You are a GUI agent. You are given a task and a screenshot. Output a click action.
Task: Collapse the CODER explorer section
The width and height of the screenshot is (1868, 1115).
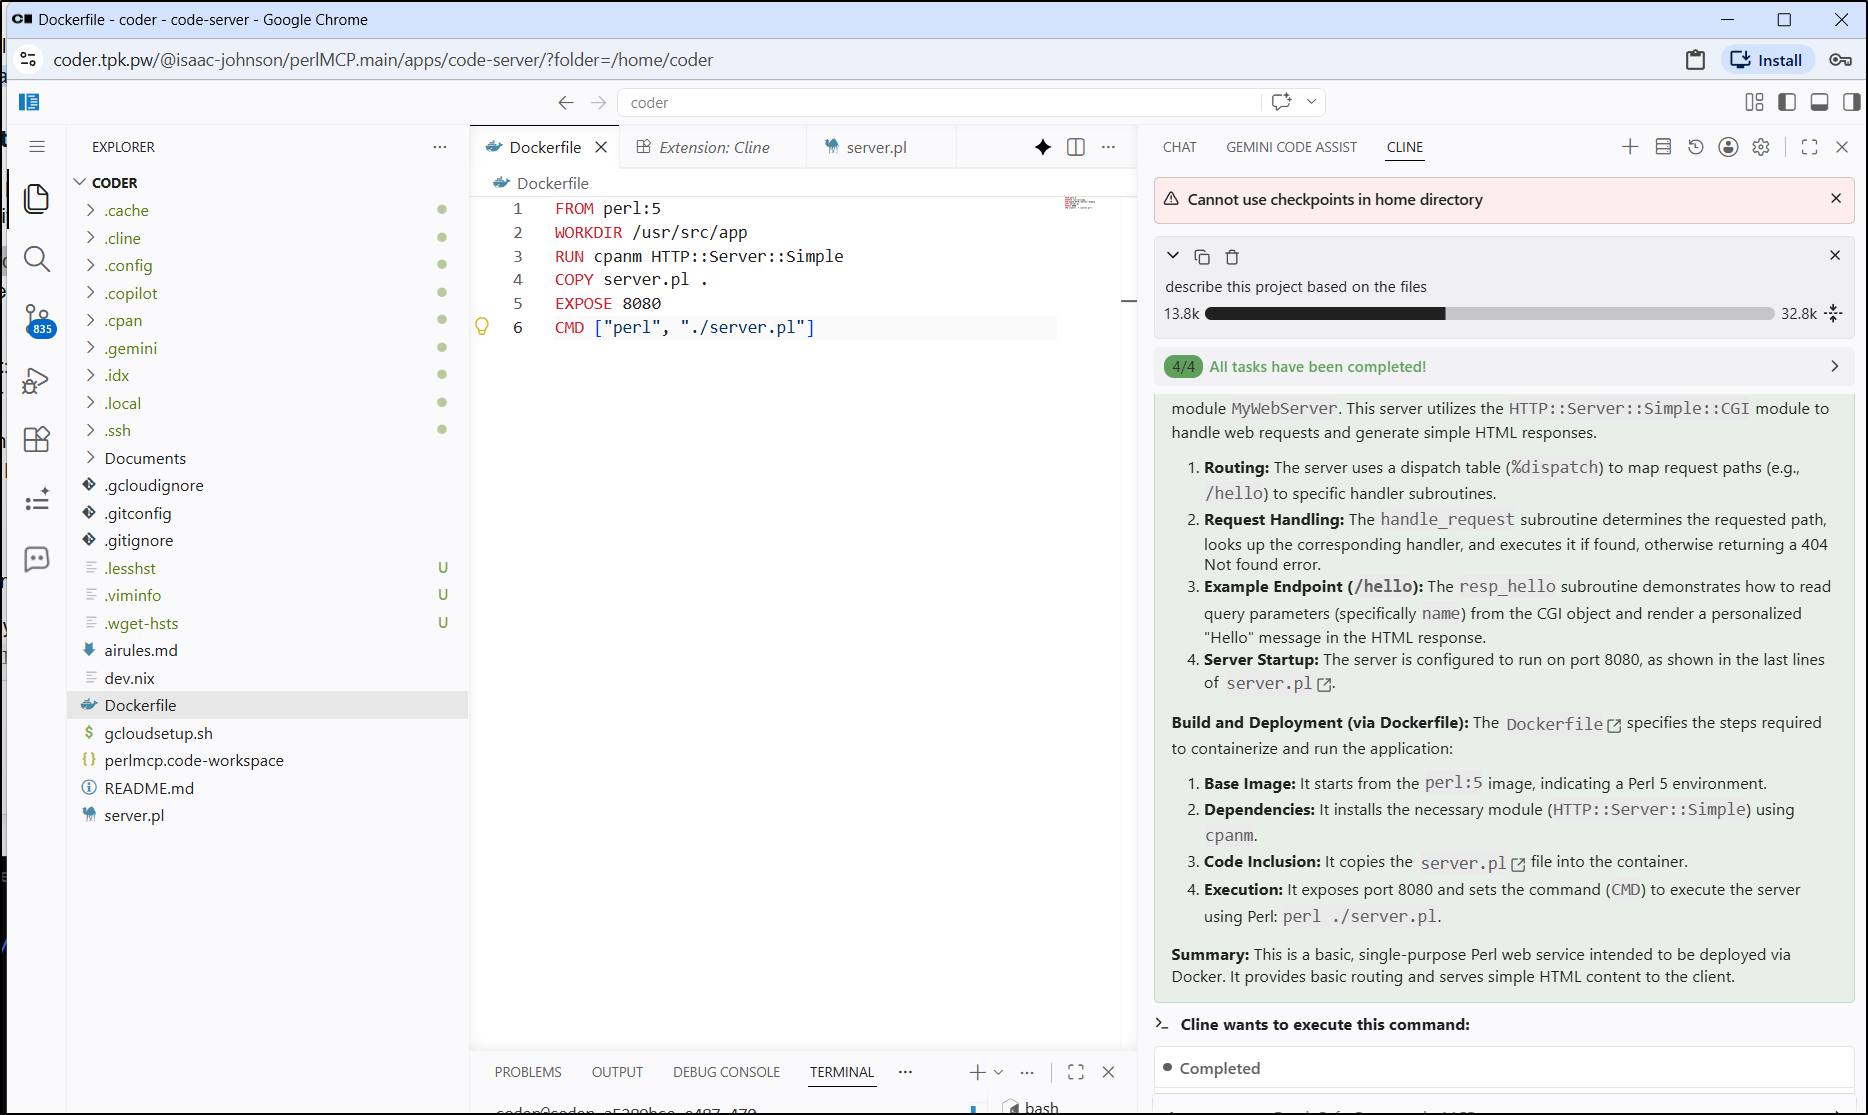coord(267,183)
